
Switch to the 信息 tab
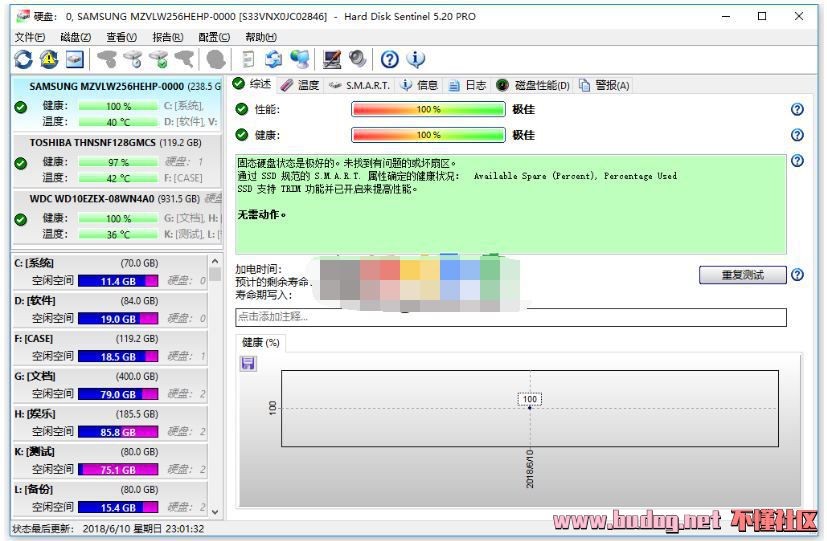pos(420,85)
